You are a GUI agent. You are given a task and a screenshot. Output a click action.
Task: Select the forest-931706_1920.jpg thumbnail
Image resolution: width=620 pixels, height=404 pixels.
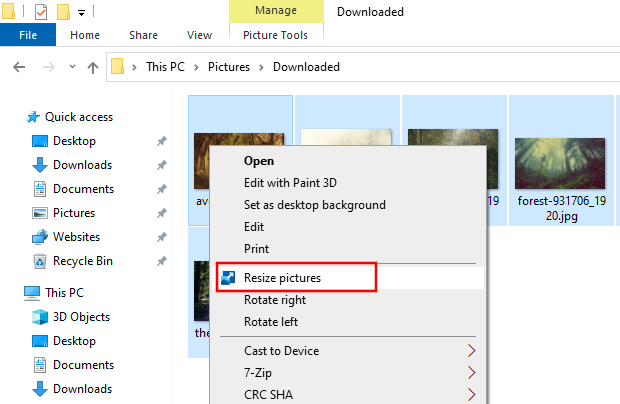(560, 163)
